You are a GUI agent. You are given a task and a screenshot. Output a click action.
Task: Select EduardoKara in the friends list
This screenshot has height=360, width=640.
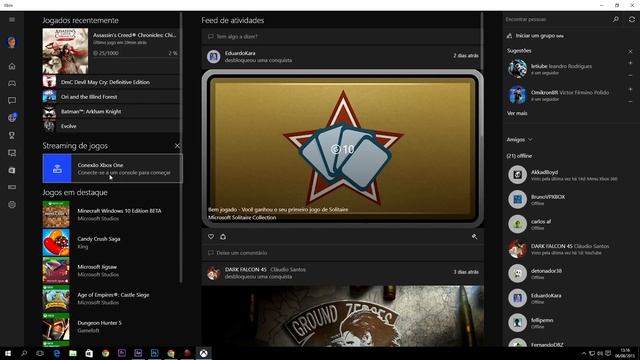tap(570, 298)
